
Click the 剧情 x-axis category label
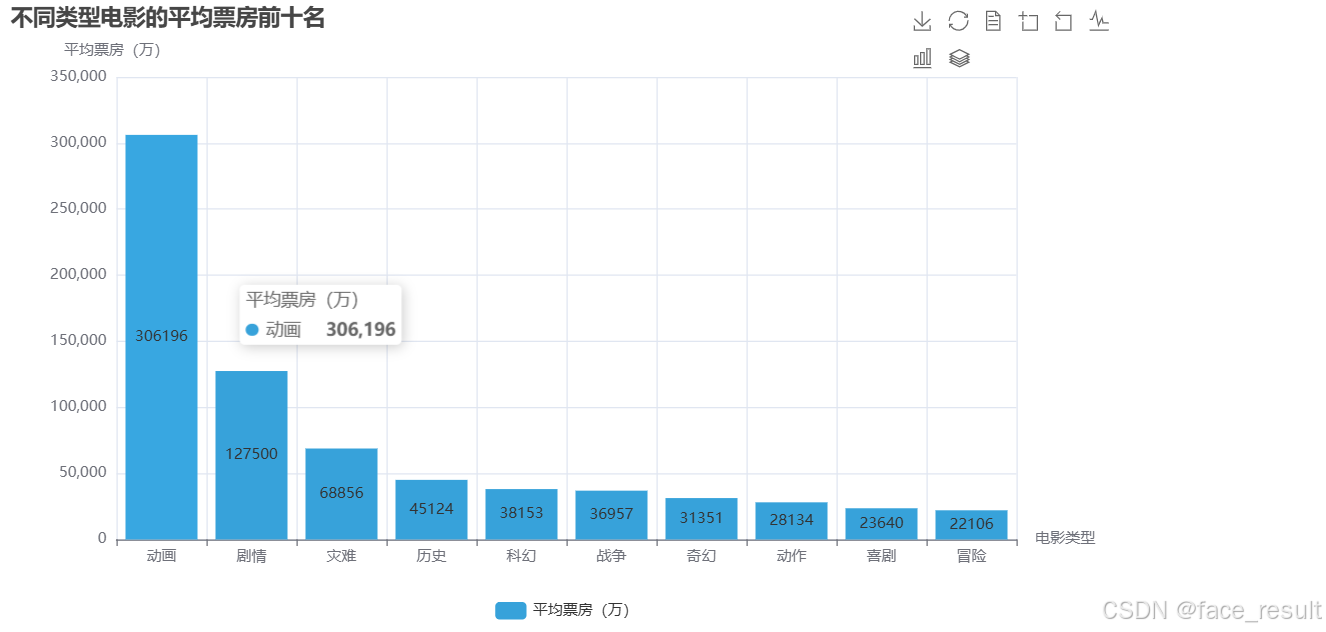pos(251,556)
